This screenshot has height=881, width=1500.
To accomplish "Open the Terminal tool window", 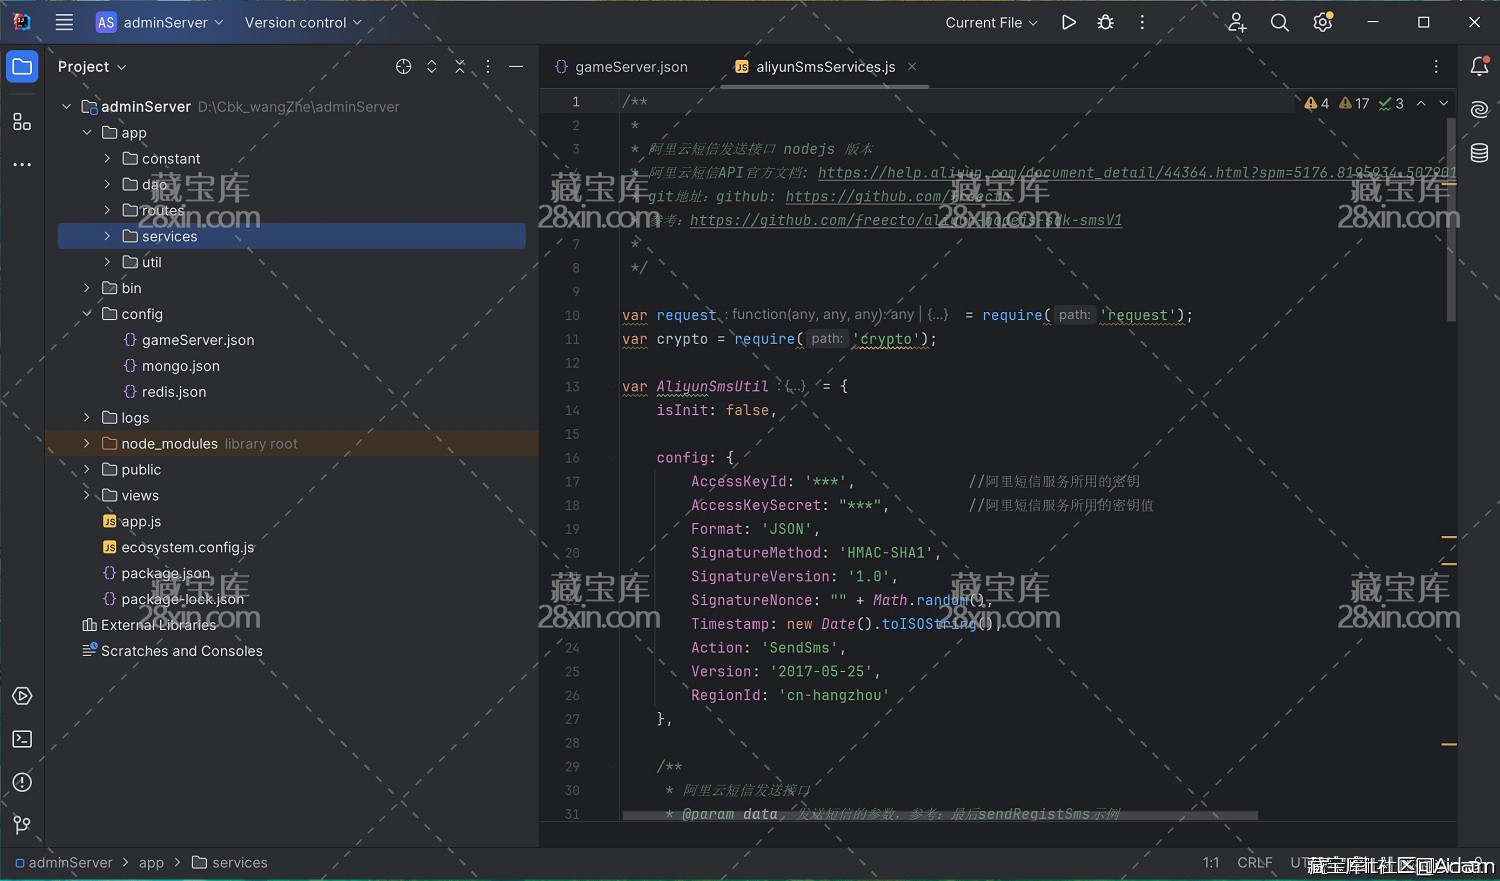I will (x=22, y=739).
